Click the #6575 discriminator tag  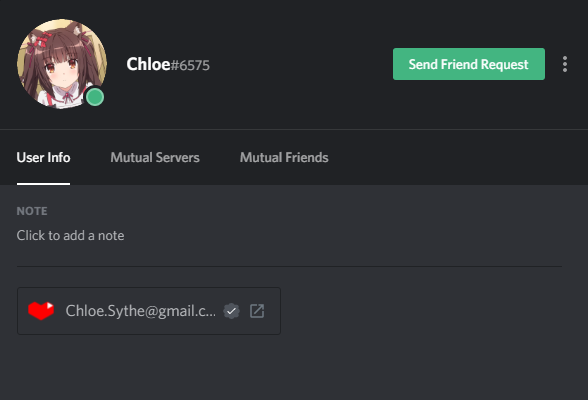190,65
